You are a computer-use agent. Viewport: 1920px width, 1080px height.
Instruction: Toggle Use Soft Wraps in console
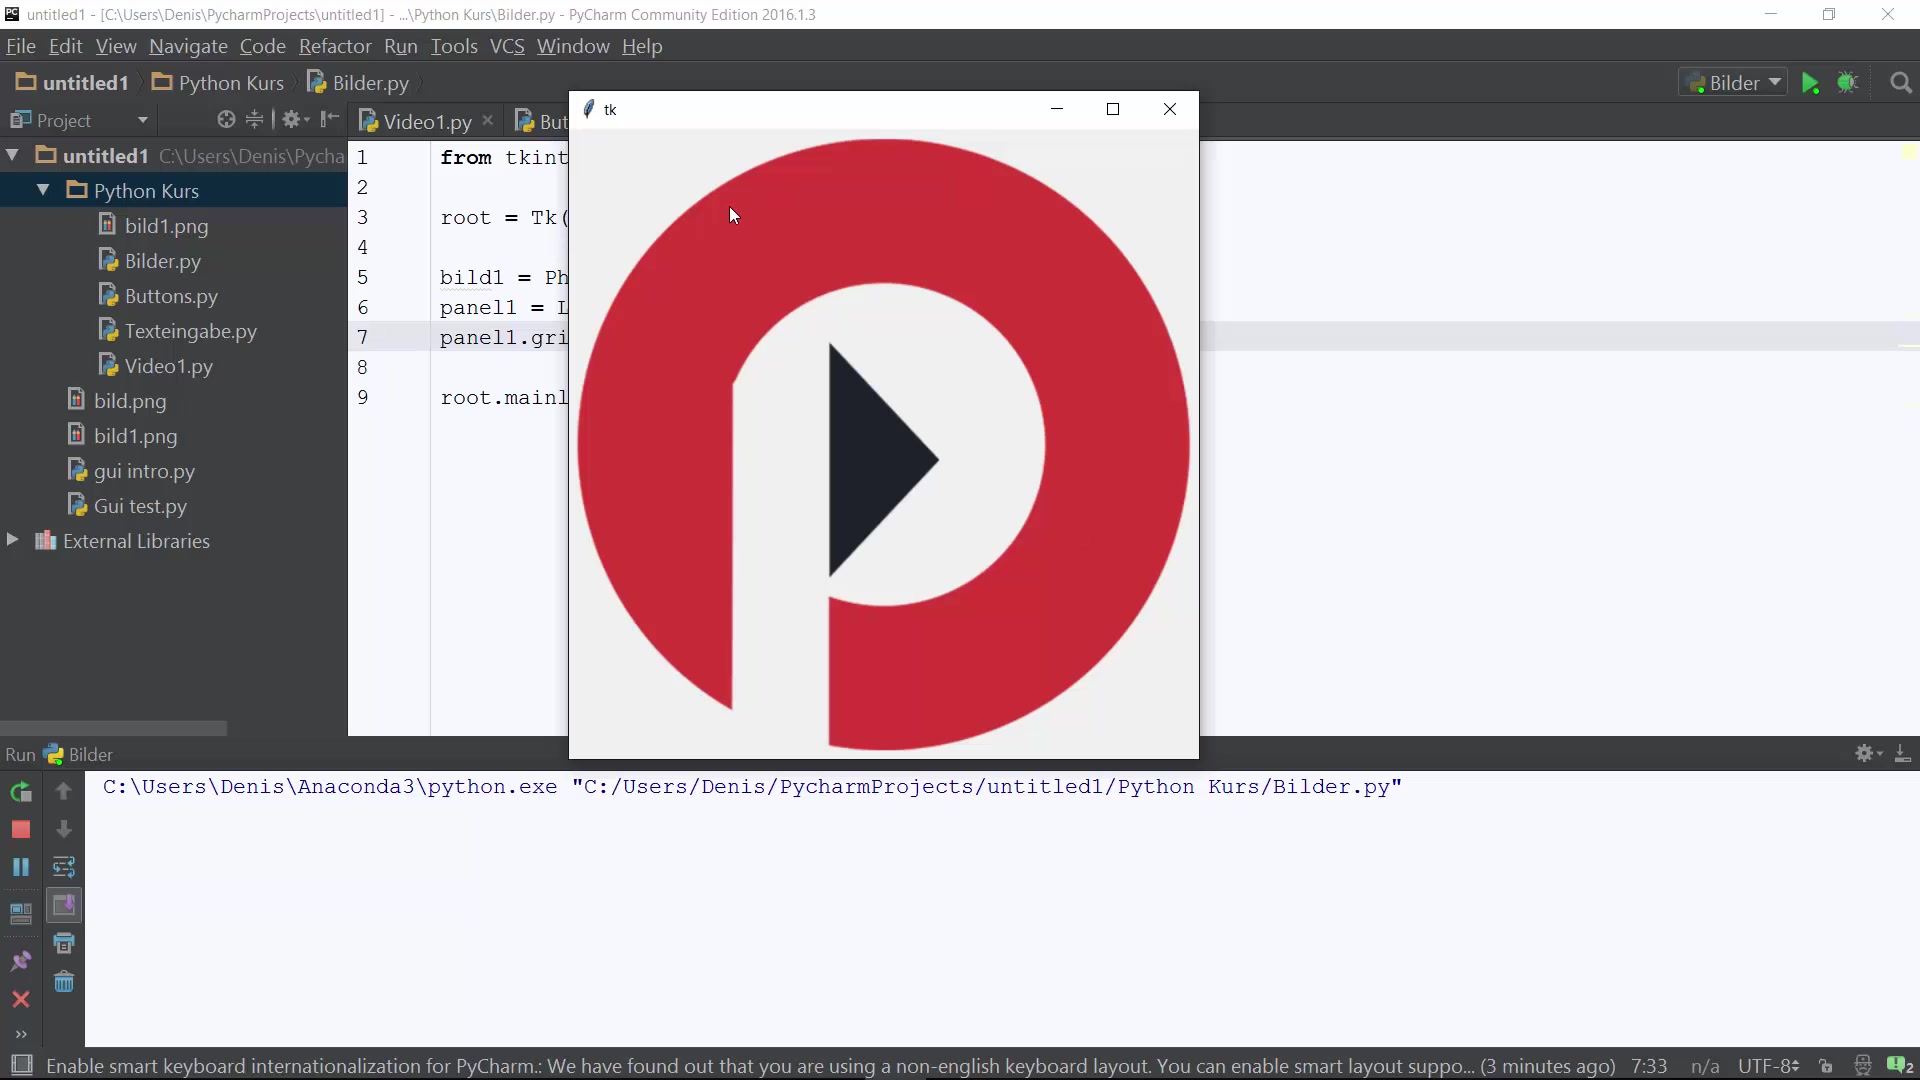(x=64, y=867)
